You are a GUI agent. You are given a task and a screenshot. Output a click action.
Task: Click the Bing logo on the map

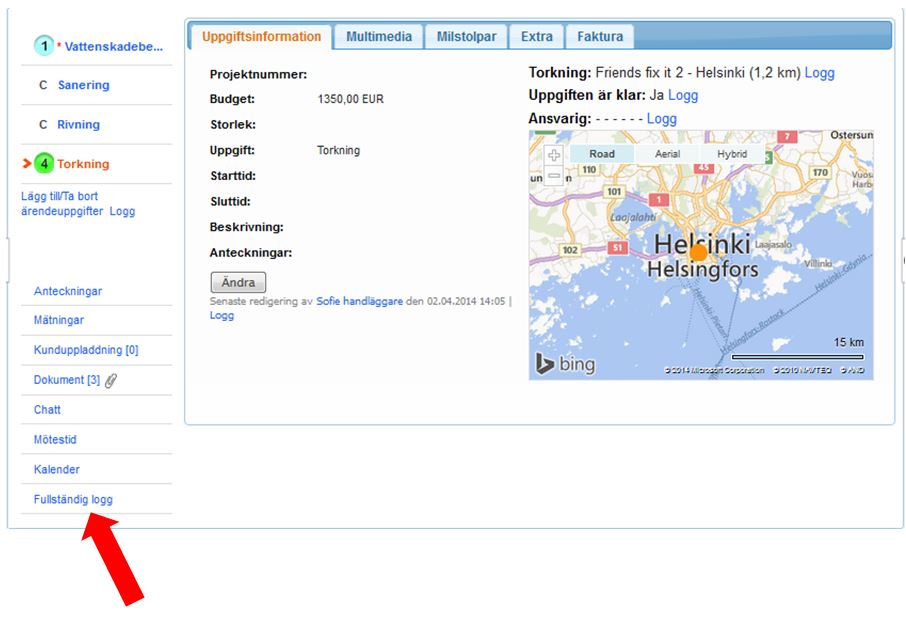(x=565, y=364)
